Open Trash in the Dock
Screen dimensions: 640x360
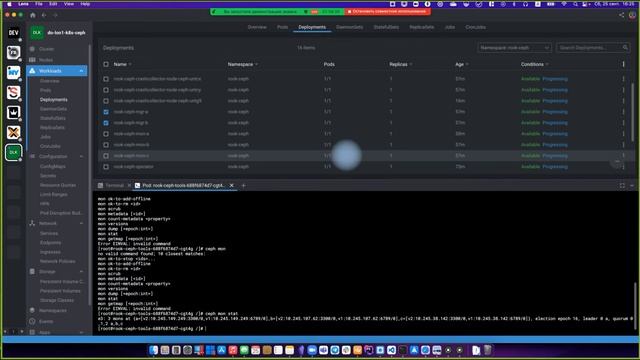point(487,350)
